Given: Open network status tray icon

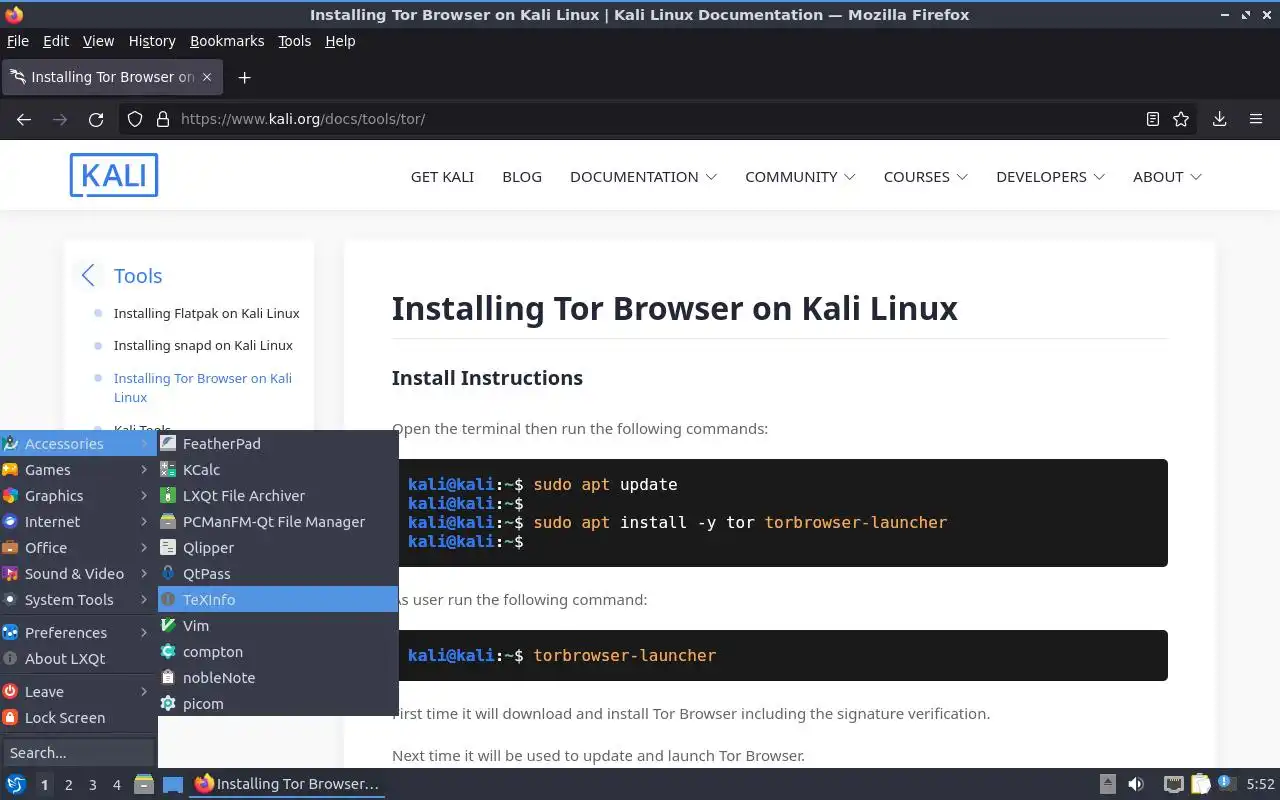Looking at the screenshot, I should pos(1173,784).
